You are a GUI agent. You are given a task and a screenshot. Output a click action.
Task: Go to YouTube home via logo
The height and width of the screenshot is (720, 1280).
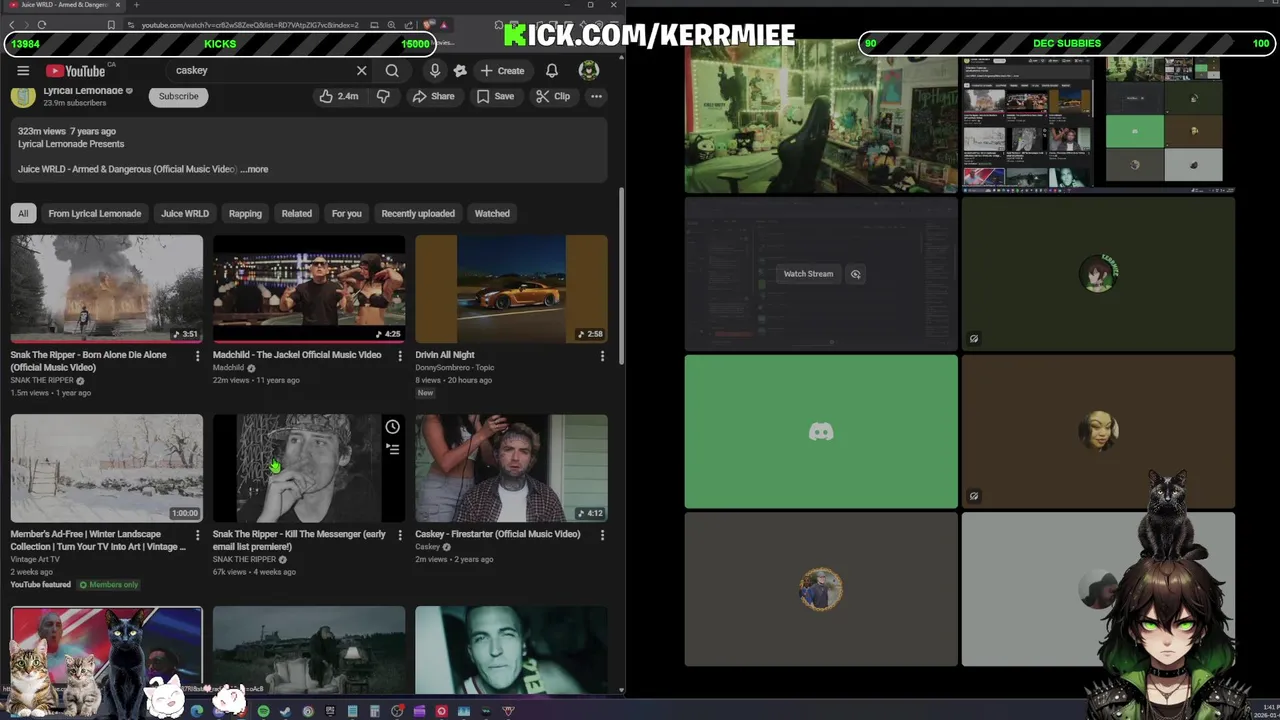(75, 70)
